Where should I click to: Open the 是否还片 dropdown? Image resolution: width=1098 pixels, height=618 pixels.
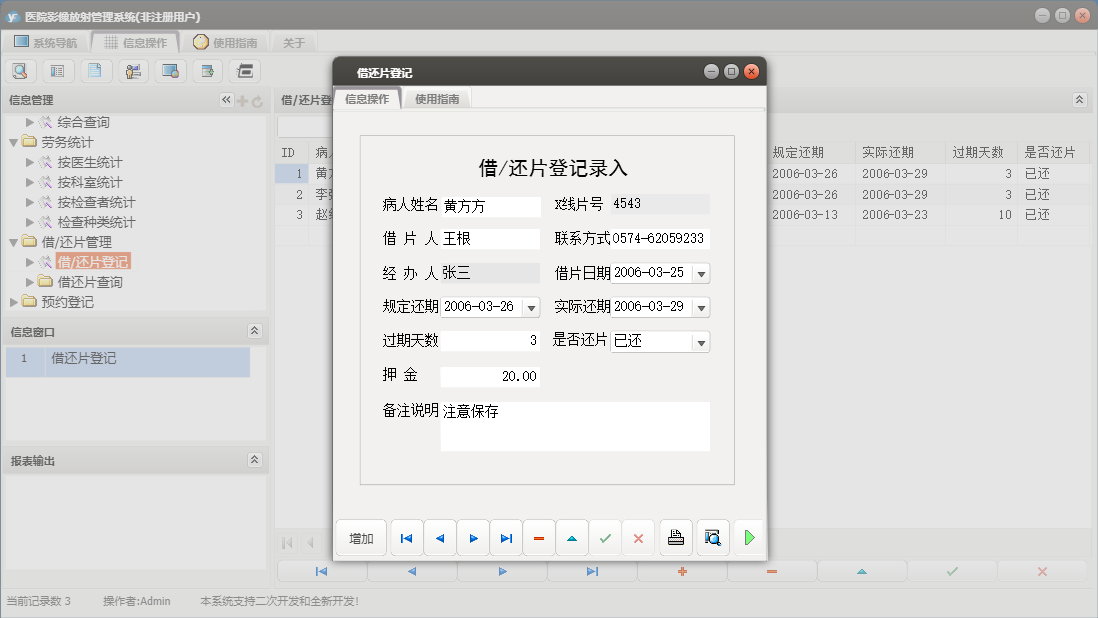pyautogui.click(x=700, y=341)
